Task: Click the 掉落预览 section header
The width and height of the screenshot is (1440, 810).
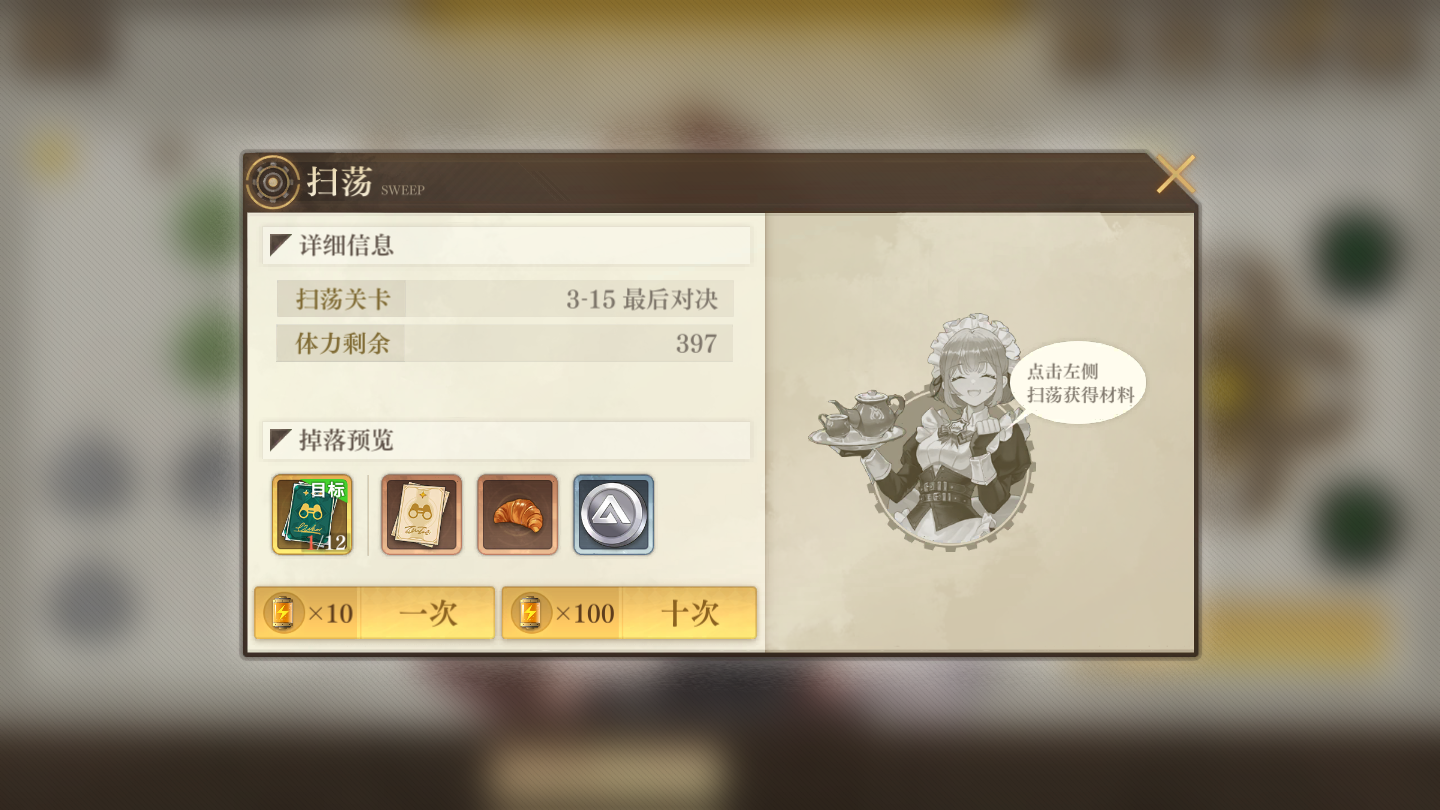Action: (507, 440)
